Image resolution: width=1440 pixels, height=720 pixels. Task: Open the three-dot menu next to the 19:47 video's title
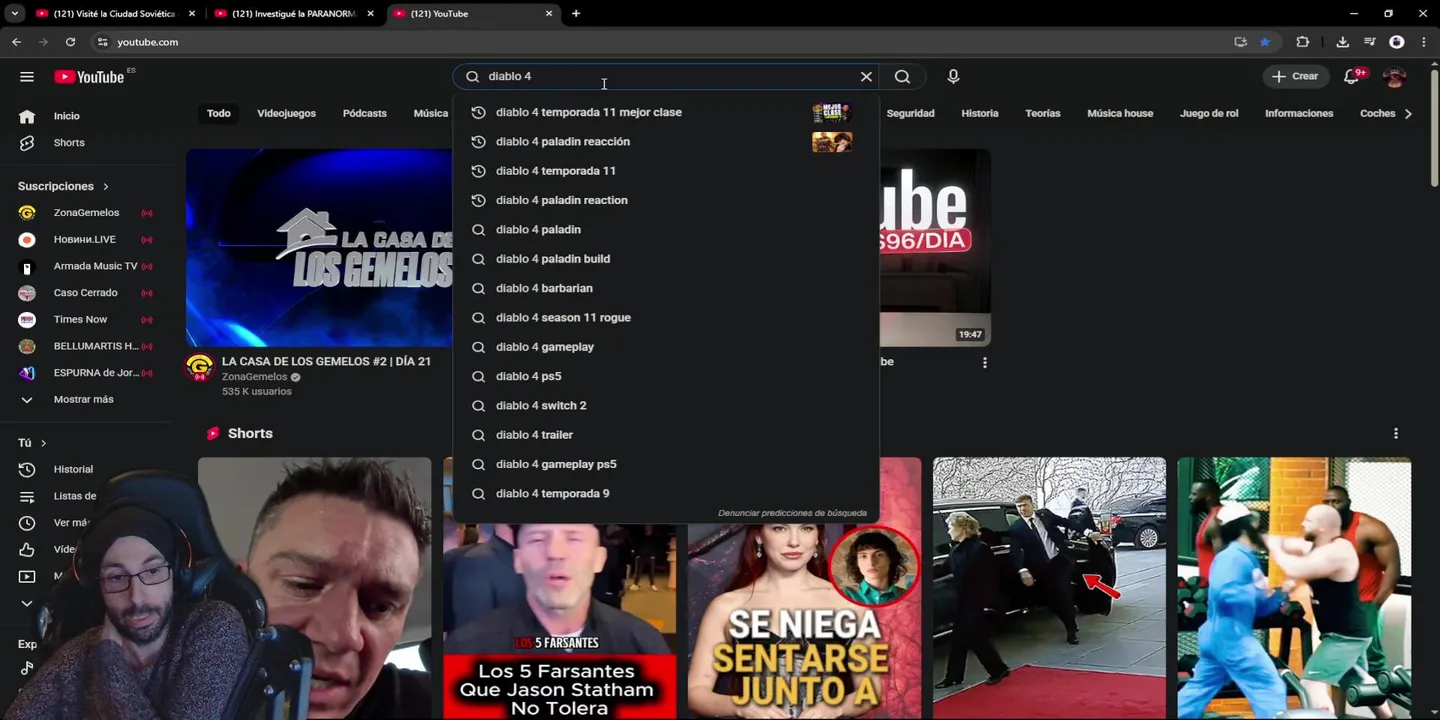985,363
